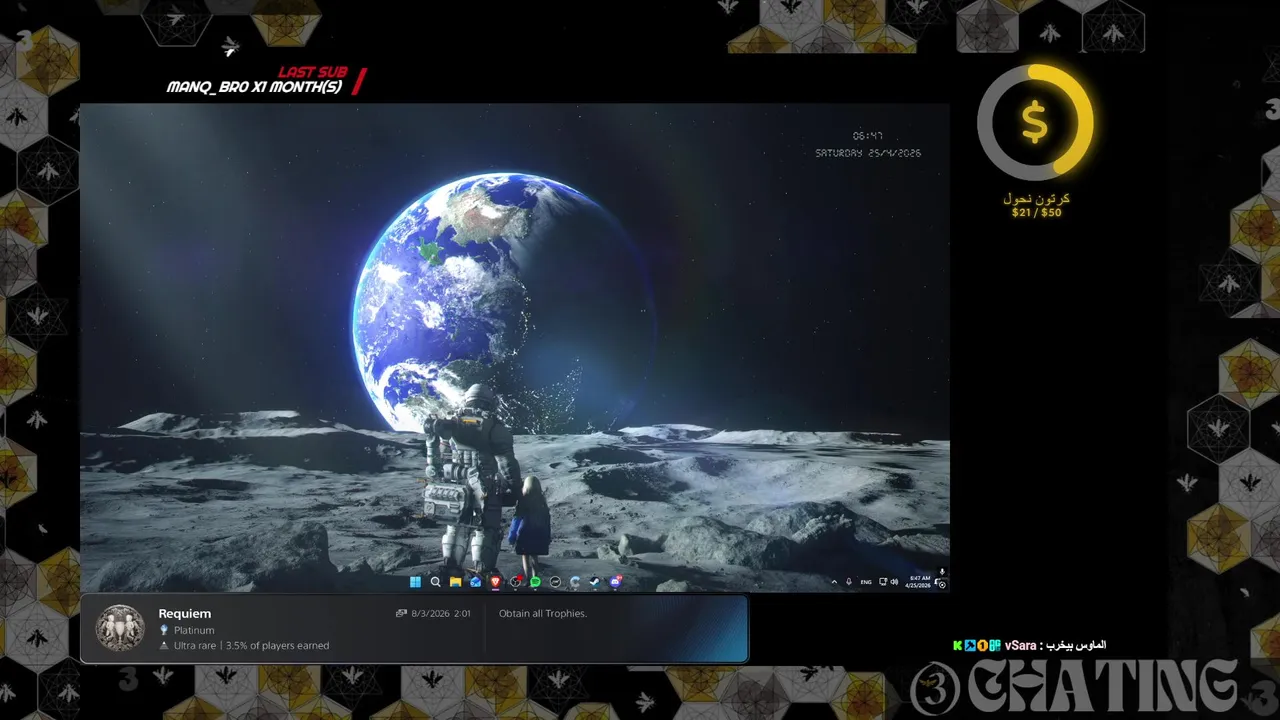Open the Mail app taskbar icon
The image size is (1280, 720).
(x=475, y=581)
